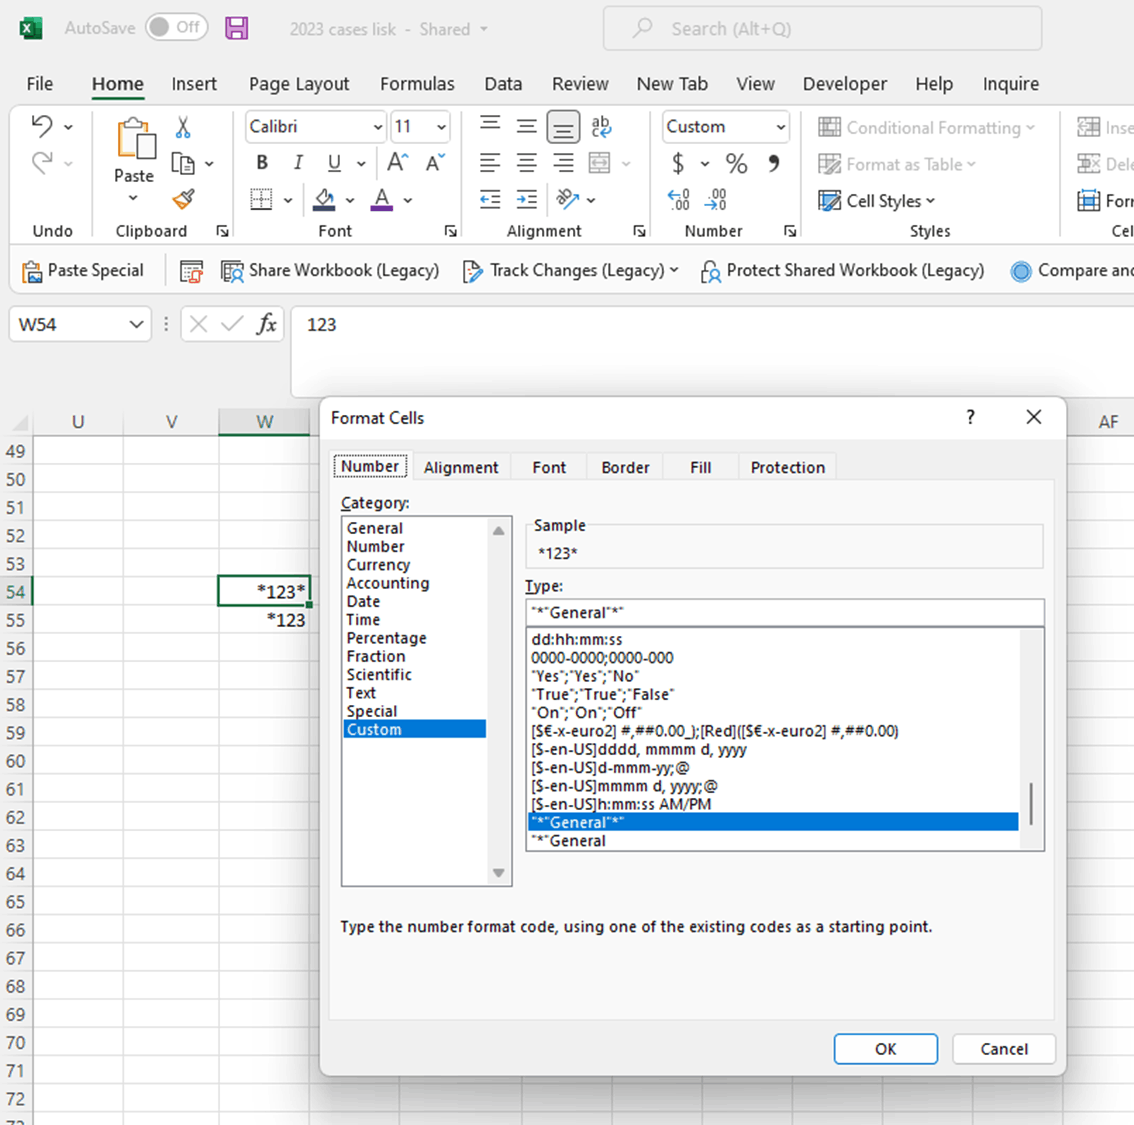Click the Borders icon
This screenshot has height=1125, width=1134.
coord(261,200)
